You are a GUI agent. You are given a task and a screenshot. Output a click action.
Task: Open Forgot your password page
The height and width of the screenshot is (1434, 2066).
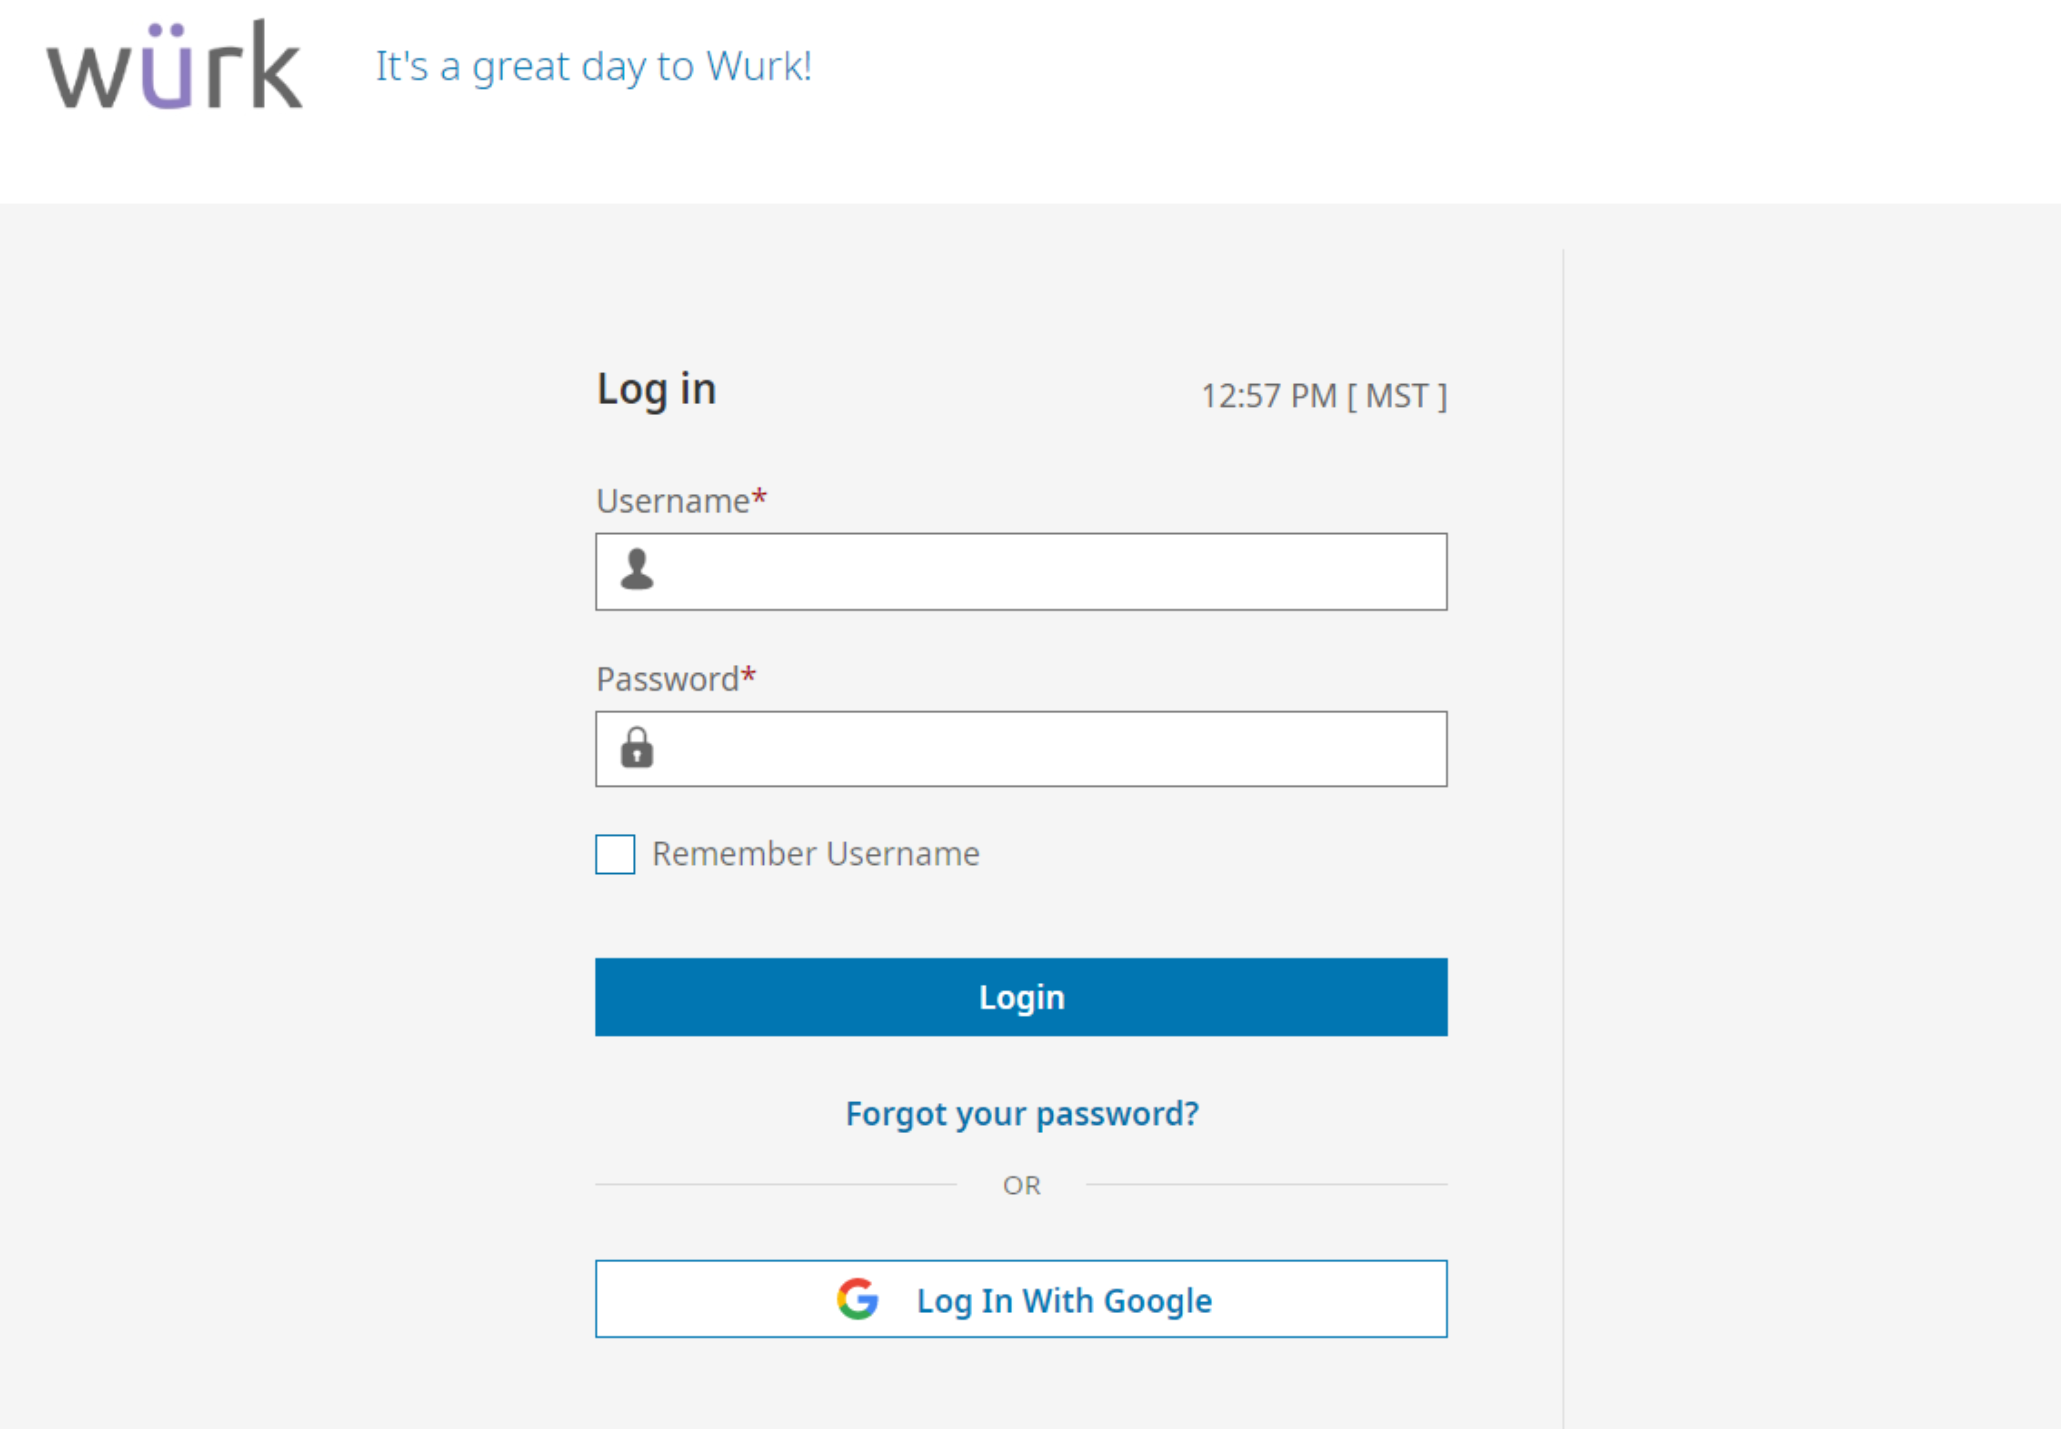[1021, 1113]
